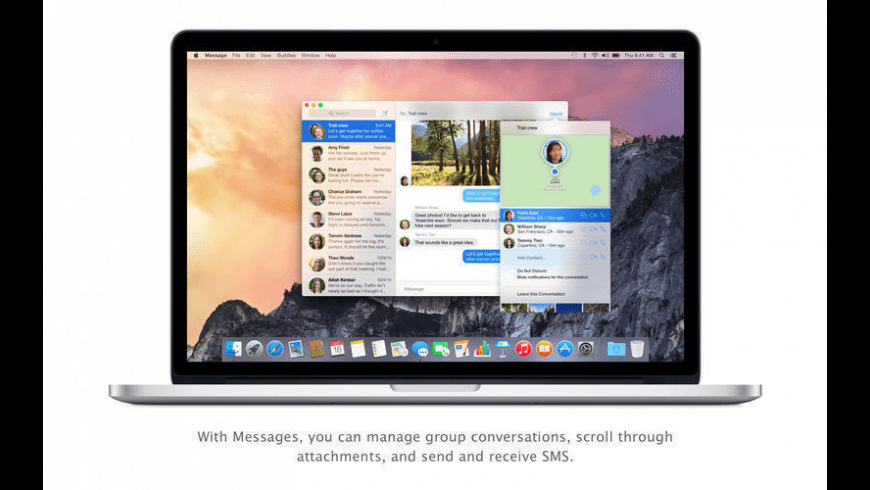Click Wi-Fi status icon in menu bar

[x=594, y=55]
